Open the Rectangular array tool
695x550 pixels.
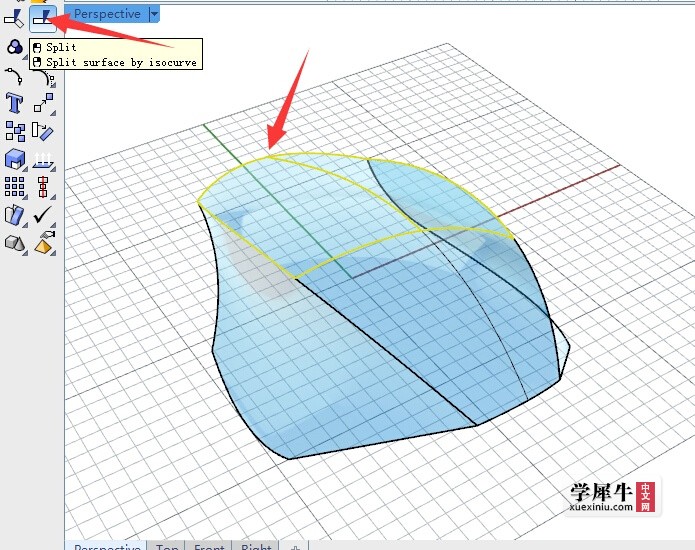(15, 187)
